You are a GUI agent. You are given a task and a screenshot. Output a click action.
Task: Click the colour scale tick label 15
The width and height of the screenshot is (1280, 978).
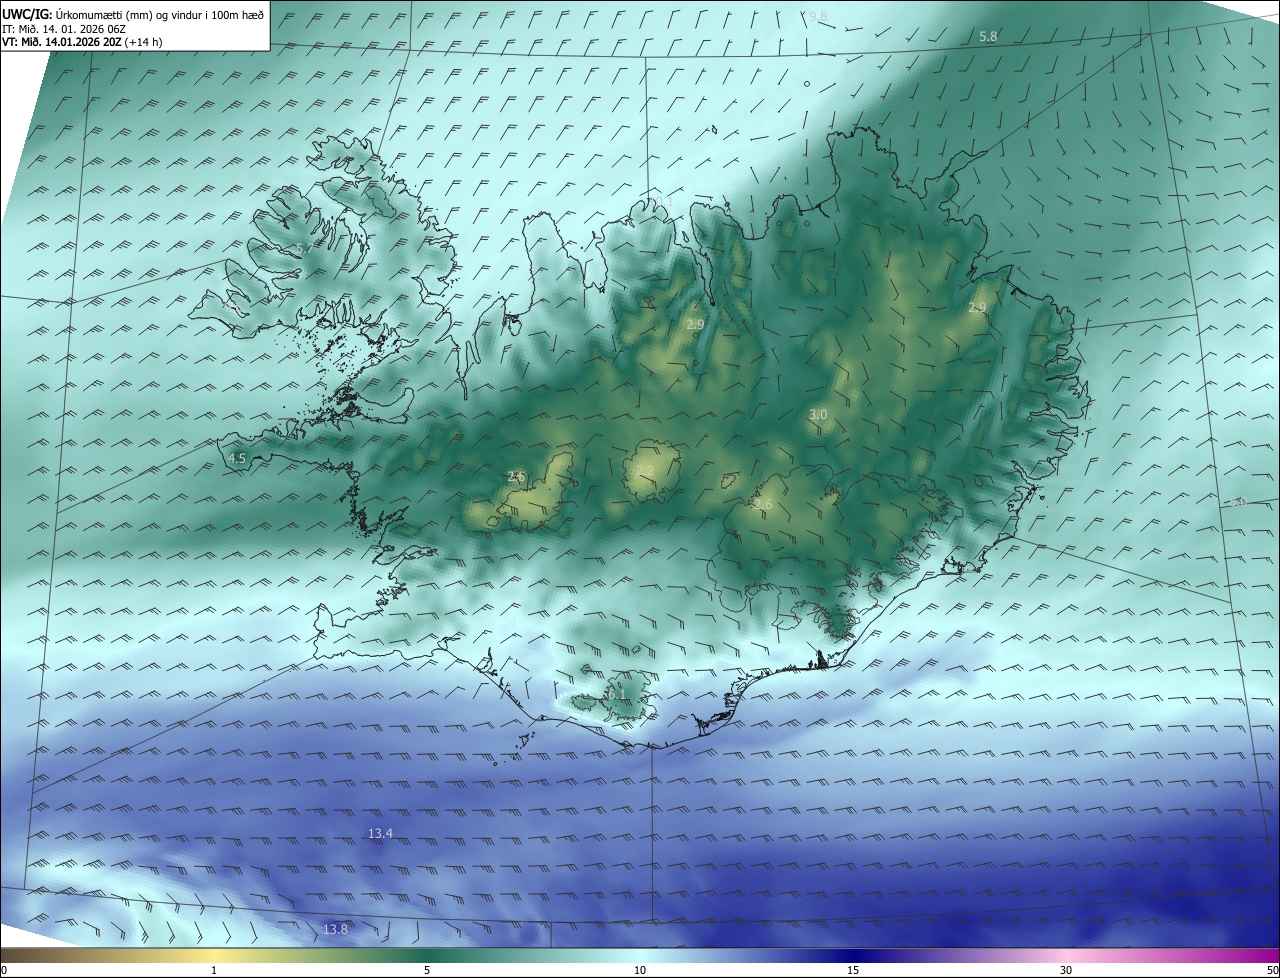tap(853, 970)
